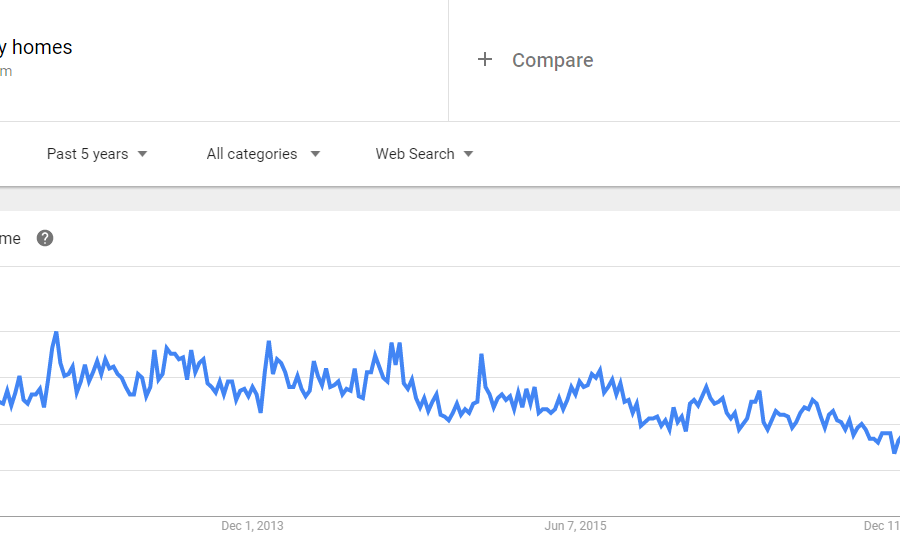Click the Dec 11 date label at right edge

882,526
